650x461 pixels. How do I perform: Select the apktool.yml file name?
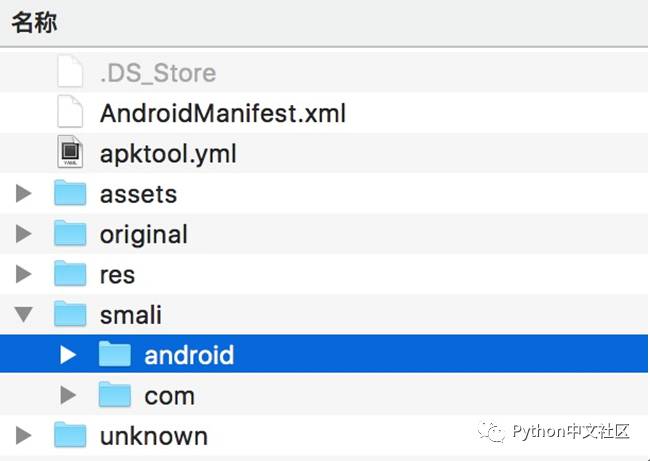click(x=167, y=154)
